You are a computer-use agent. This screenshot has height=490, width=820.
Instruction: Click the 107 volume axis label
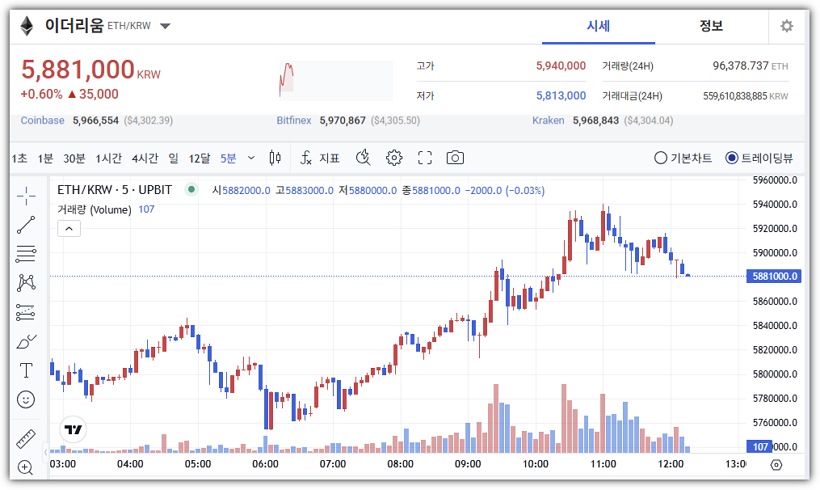(x=759, y=447)
